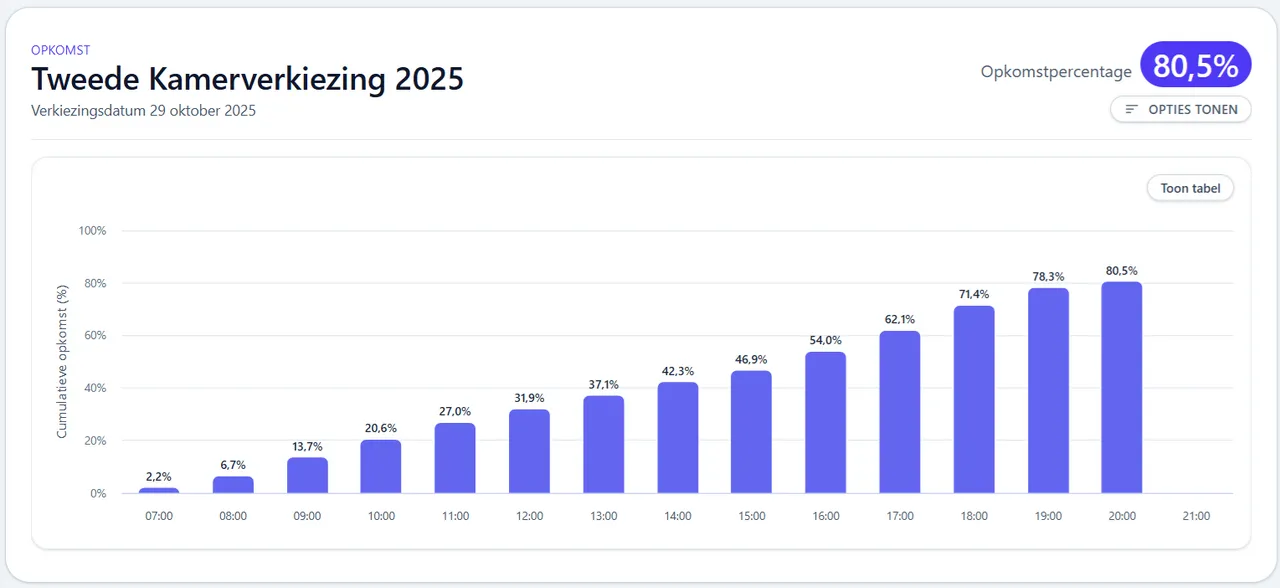This screenshot has height=588, width=1280.
Task: Click the 80,5% turnout percentage badge
Action: [x=1195, y=67]
